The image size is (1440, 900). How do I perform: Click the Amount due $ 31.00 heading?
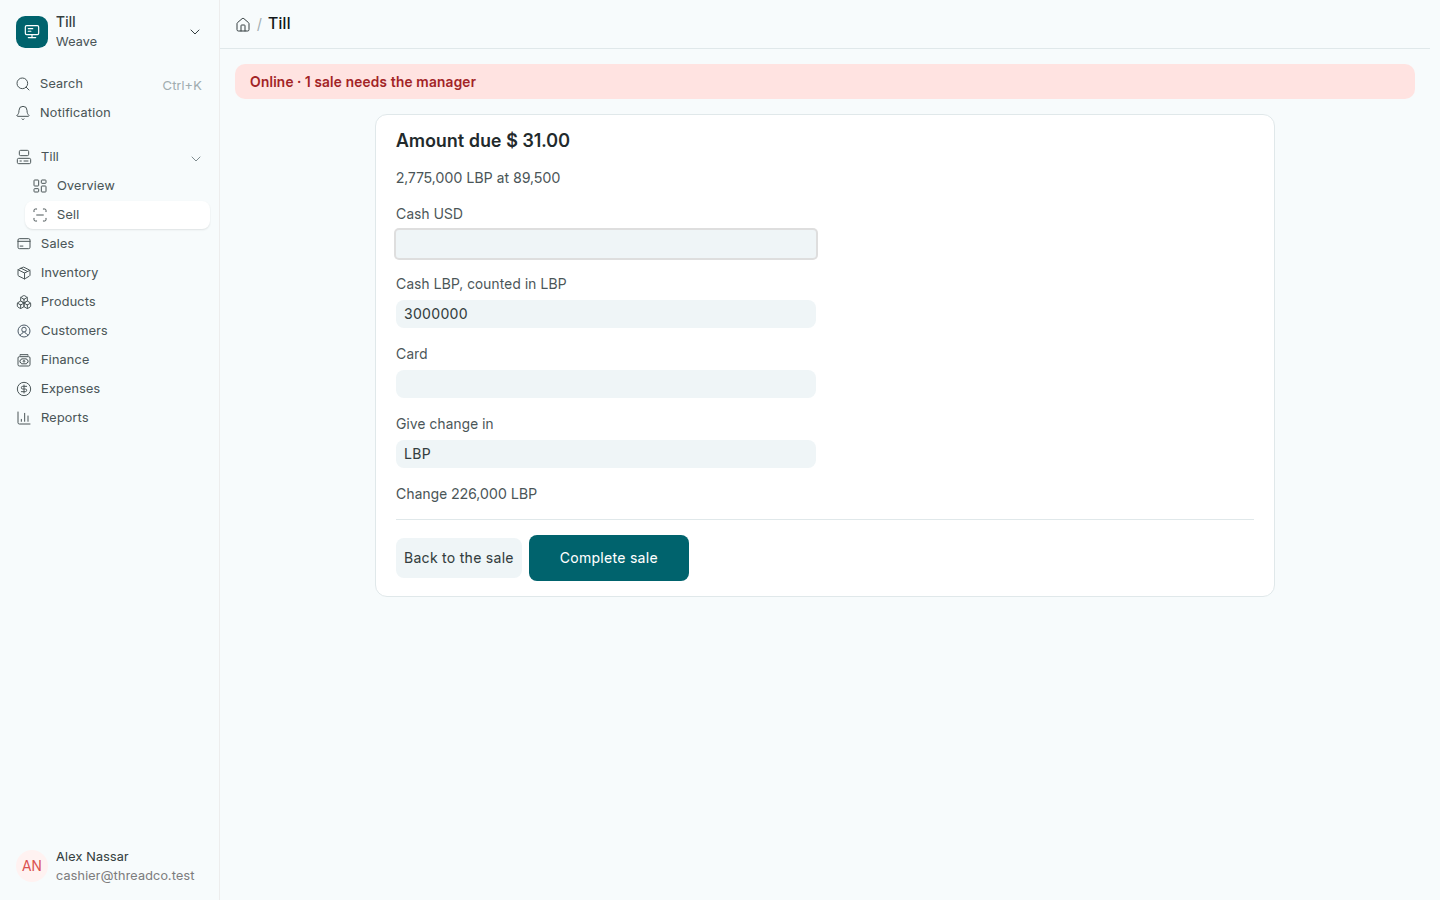click(x=483, y=141)
